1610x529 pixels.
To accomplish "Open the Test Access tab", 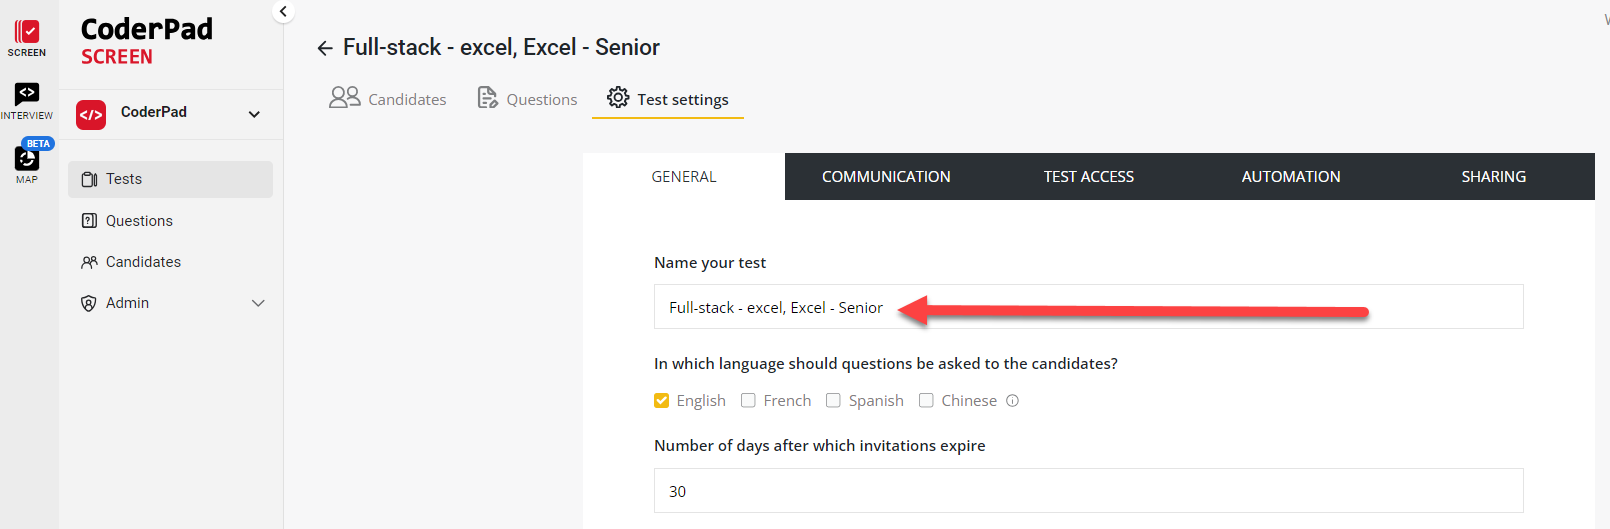I will (x=1088, y=177).
